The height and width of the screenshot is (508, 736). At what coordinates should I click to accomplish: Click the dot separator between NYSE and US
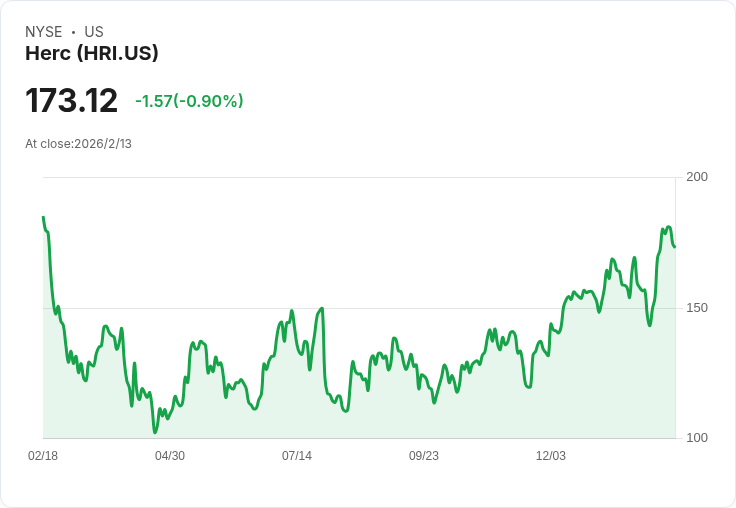tap(73, 33)
